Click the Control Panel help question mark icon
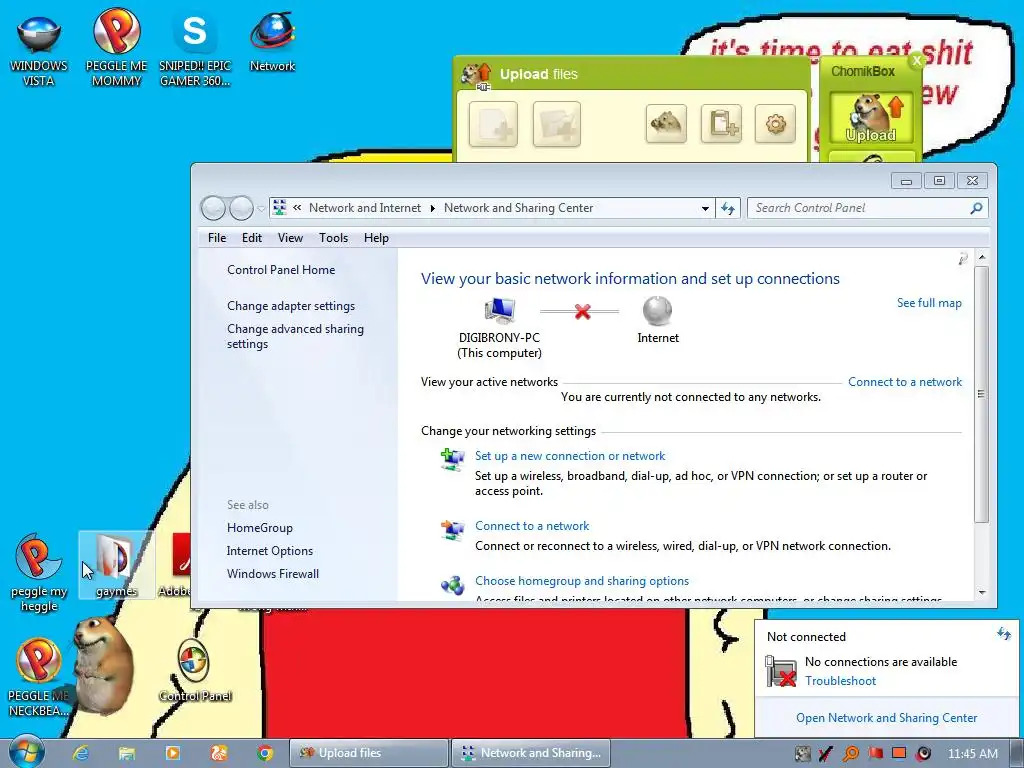Screen dimensions: 1024x768 963,259
